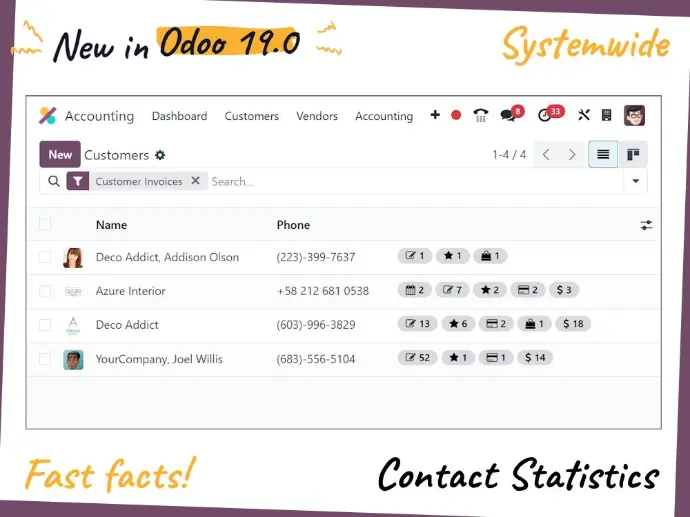The width and height of the screenshot is (690, 517).
Task: Go to next page of records
Action: [572, 154]
